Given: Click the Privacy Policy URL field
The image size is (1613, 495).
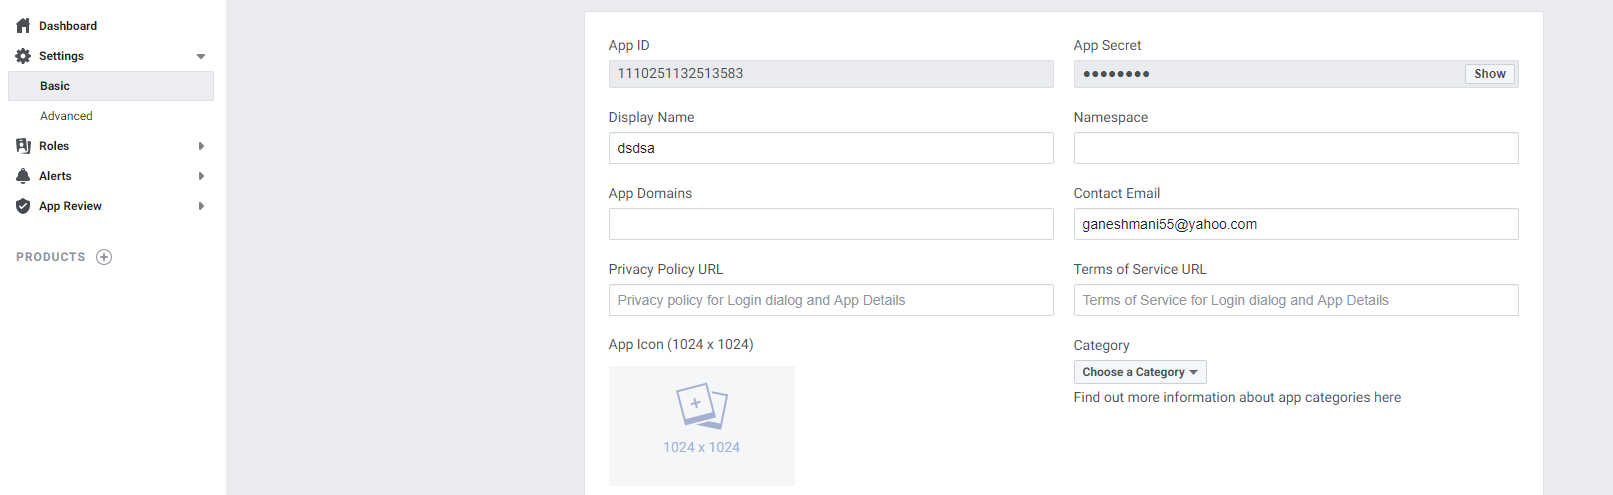Looking at the screenshot, I should [830, 300].
